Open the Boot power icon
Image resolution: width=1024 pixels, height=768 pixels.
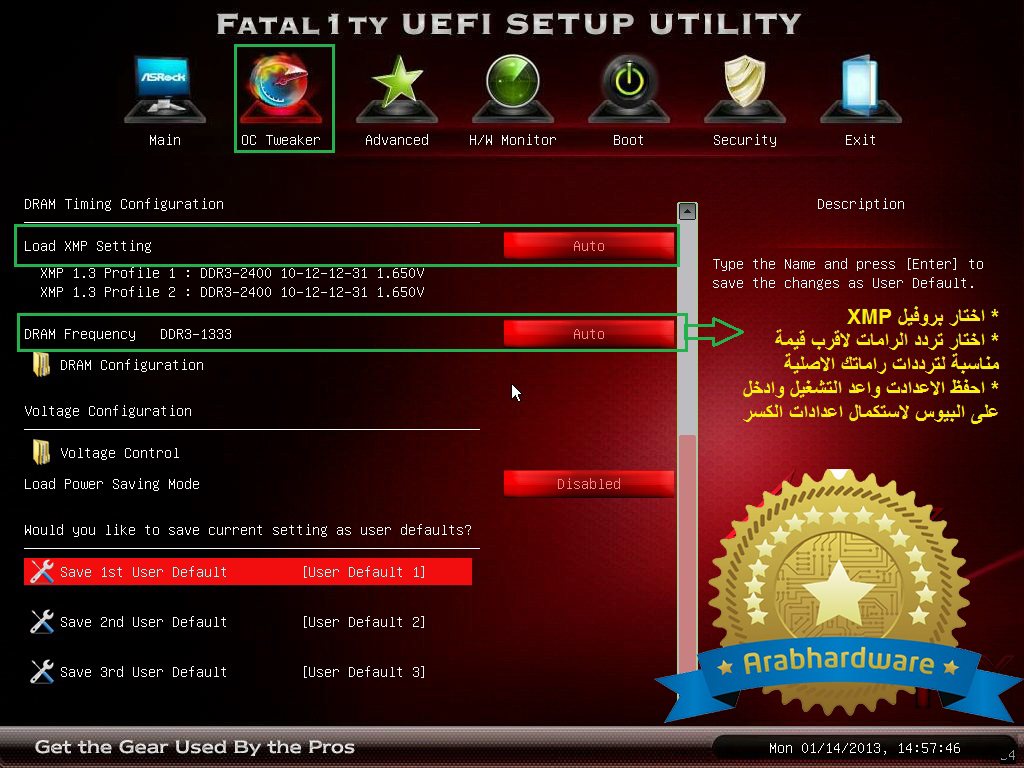tap(628, 89)
